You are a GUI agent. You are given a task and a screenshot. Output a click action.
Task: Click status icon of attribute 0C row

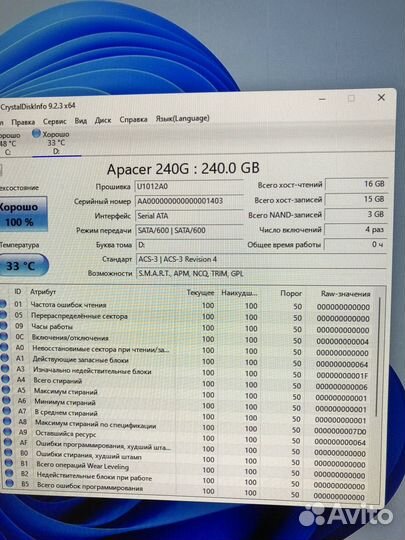pos(4,337)
